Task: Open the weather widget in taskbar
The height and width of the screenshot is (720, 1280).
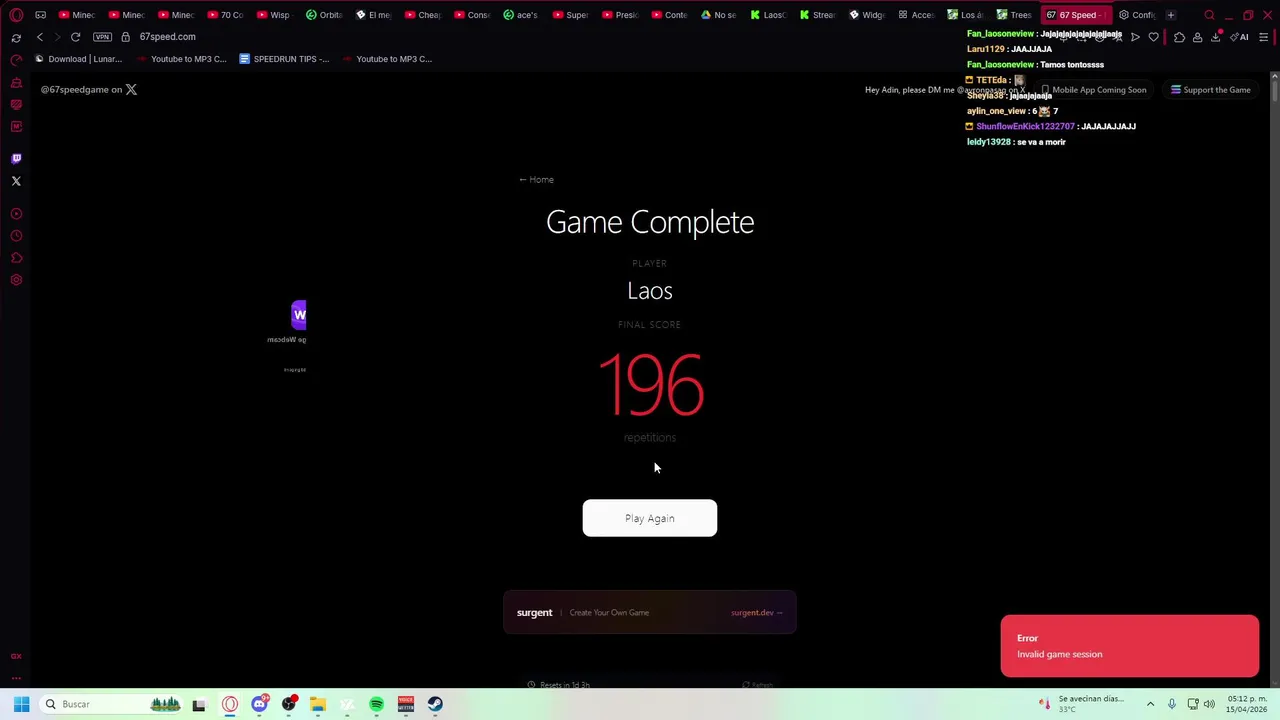Action: coord(1081,704)
